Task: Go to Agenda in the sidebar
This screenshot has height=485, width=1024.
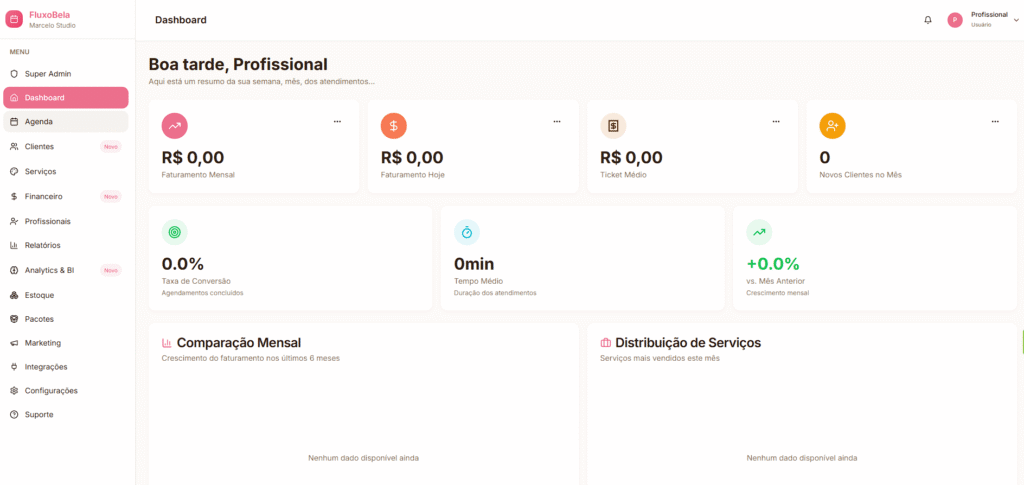Action: (x=39, y=122)
